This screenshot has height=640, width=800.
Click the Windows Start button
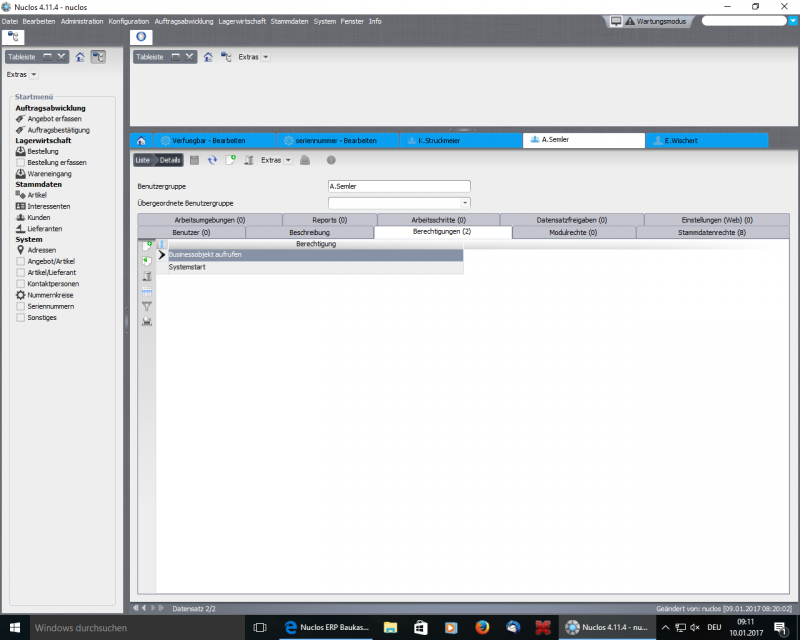click(15, 627)
